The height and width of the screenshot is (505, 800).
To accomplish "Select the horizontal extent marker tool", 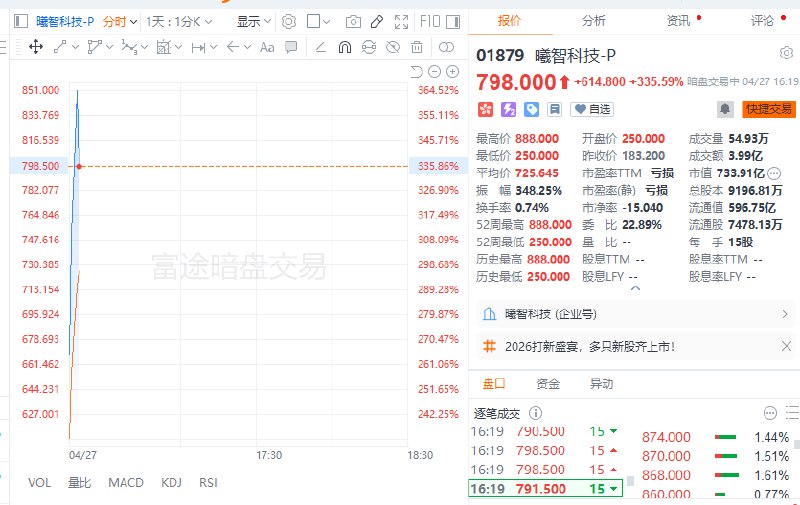I will [198, 48].
